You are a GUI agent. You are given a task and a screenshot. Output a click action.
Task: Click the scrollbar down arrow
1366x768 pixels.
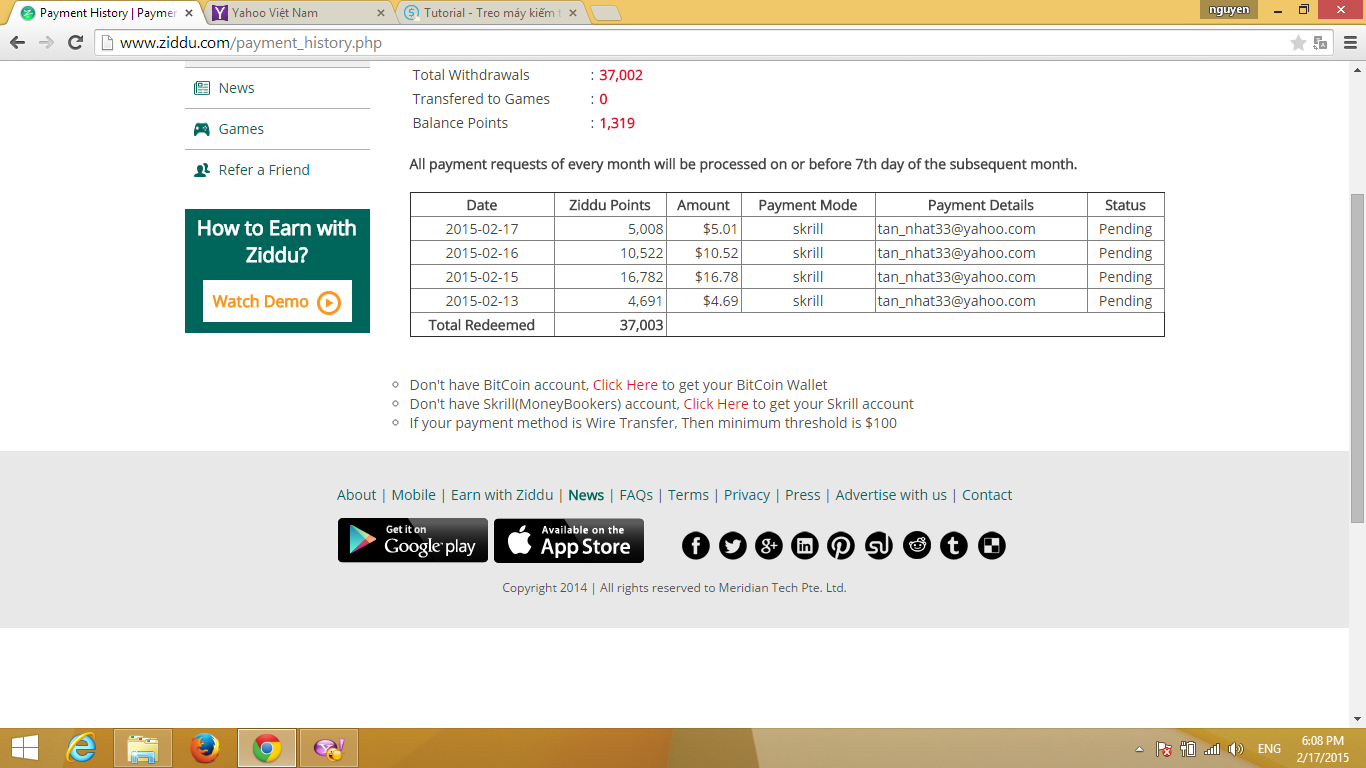1357,718
